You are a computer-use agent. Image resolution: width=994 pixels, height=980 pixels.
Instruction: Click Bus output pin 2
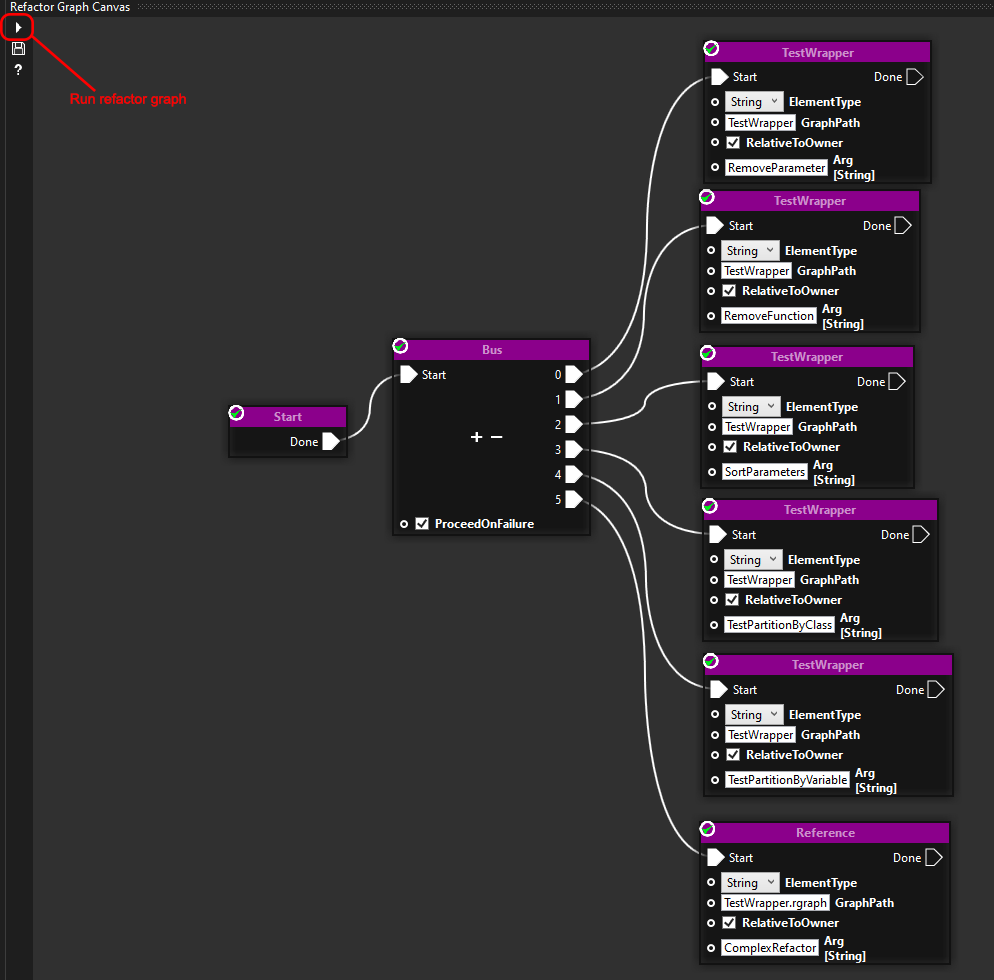573,424
